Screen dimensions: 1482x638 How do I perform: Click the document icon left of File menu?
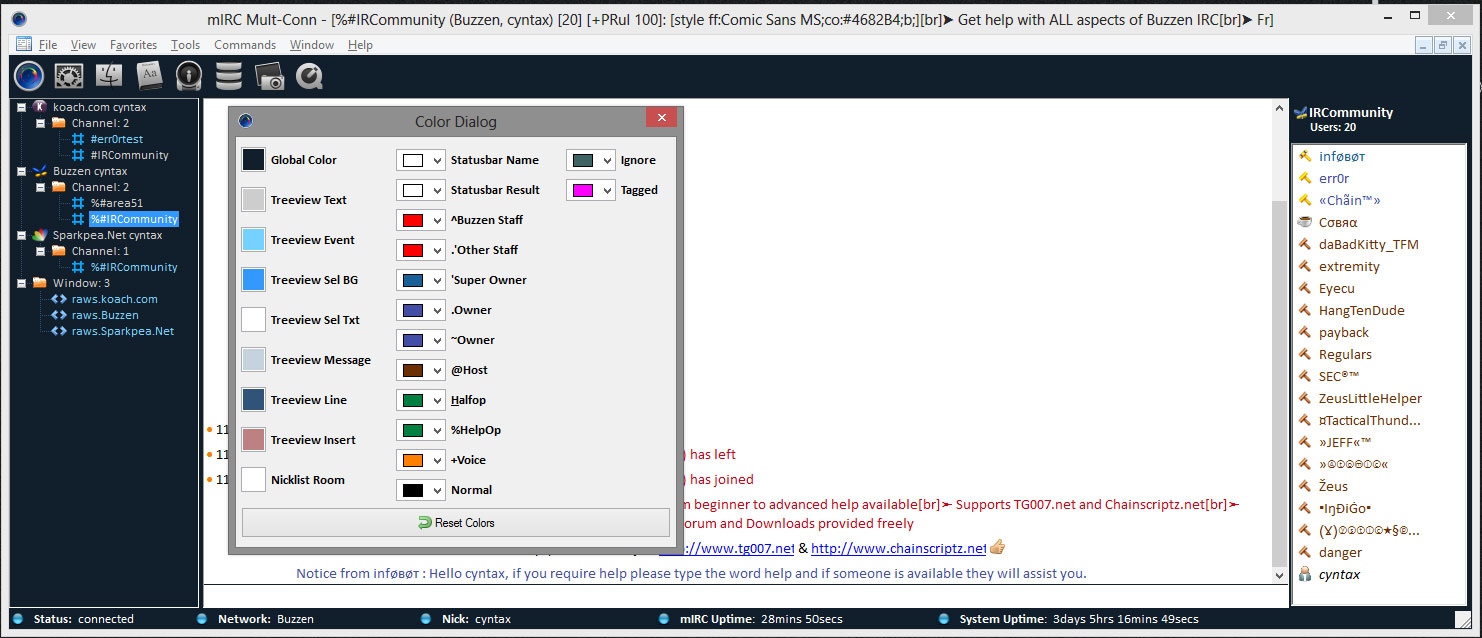coord(24,44)
